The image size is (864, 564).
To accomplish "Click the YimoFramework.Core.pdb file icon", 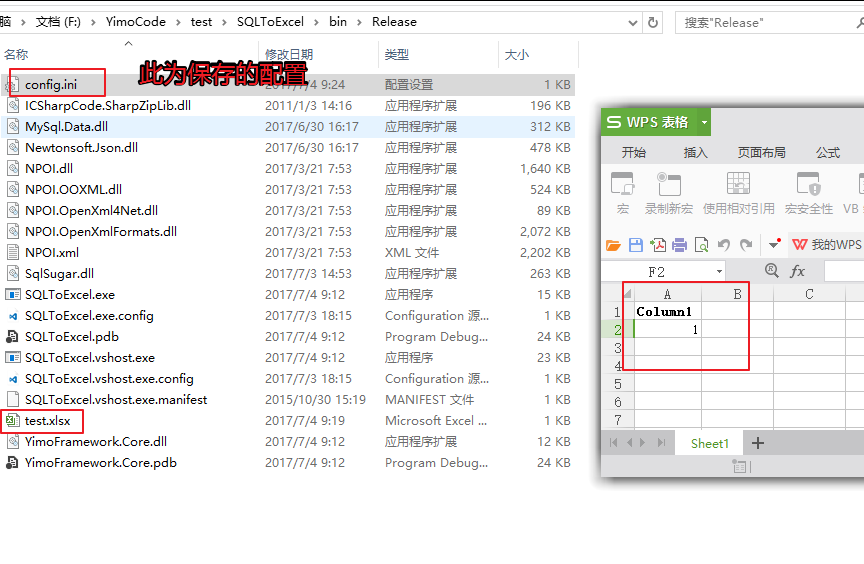I will coord(12,463).
